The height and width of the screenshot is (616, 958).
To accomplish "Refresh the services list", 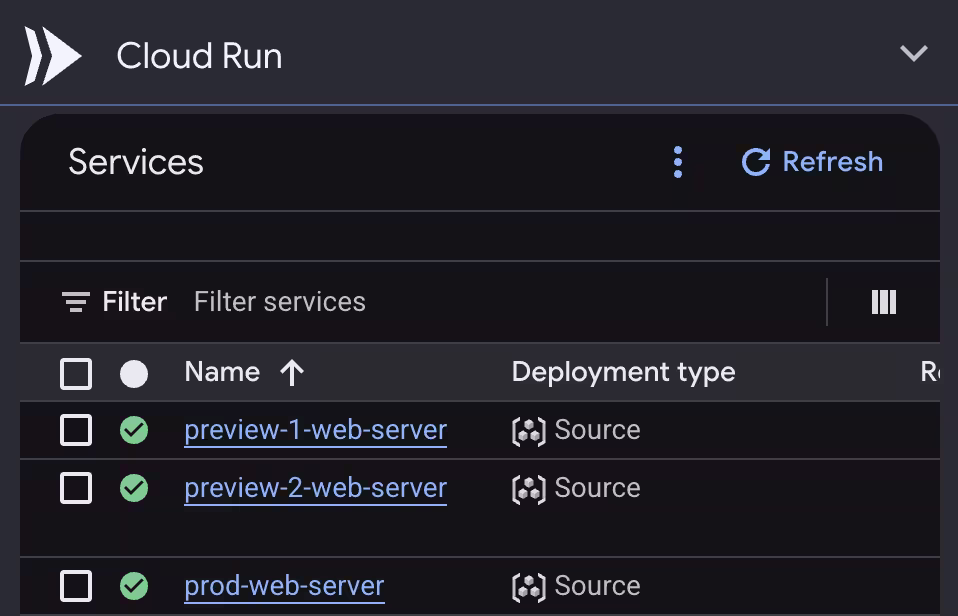I will [812, 162].
